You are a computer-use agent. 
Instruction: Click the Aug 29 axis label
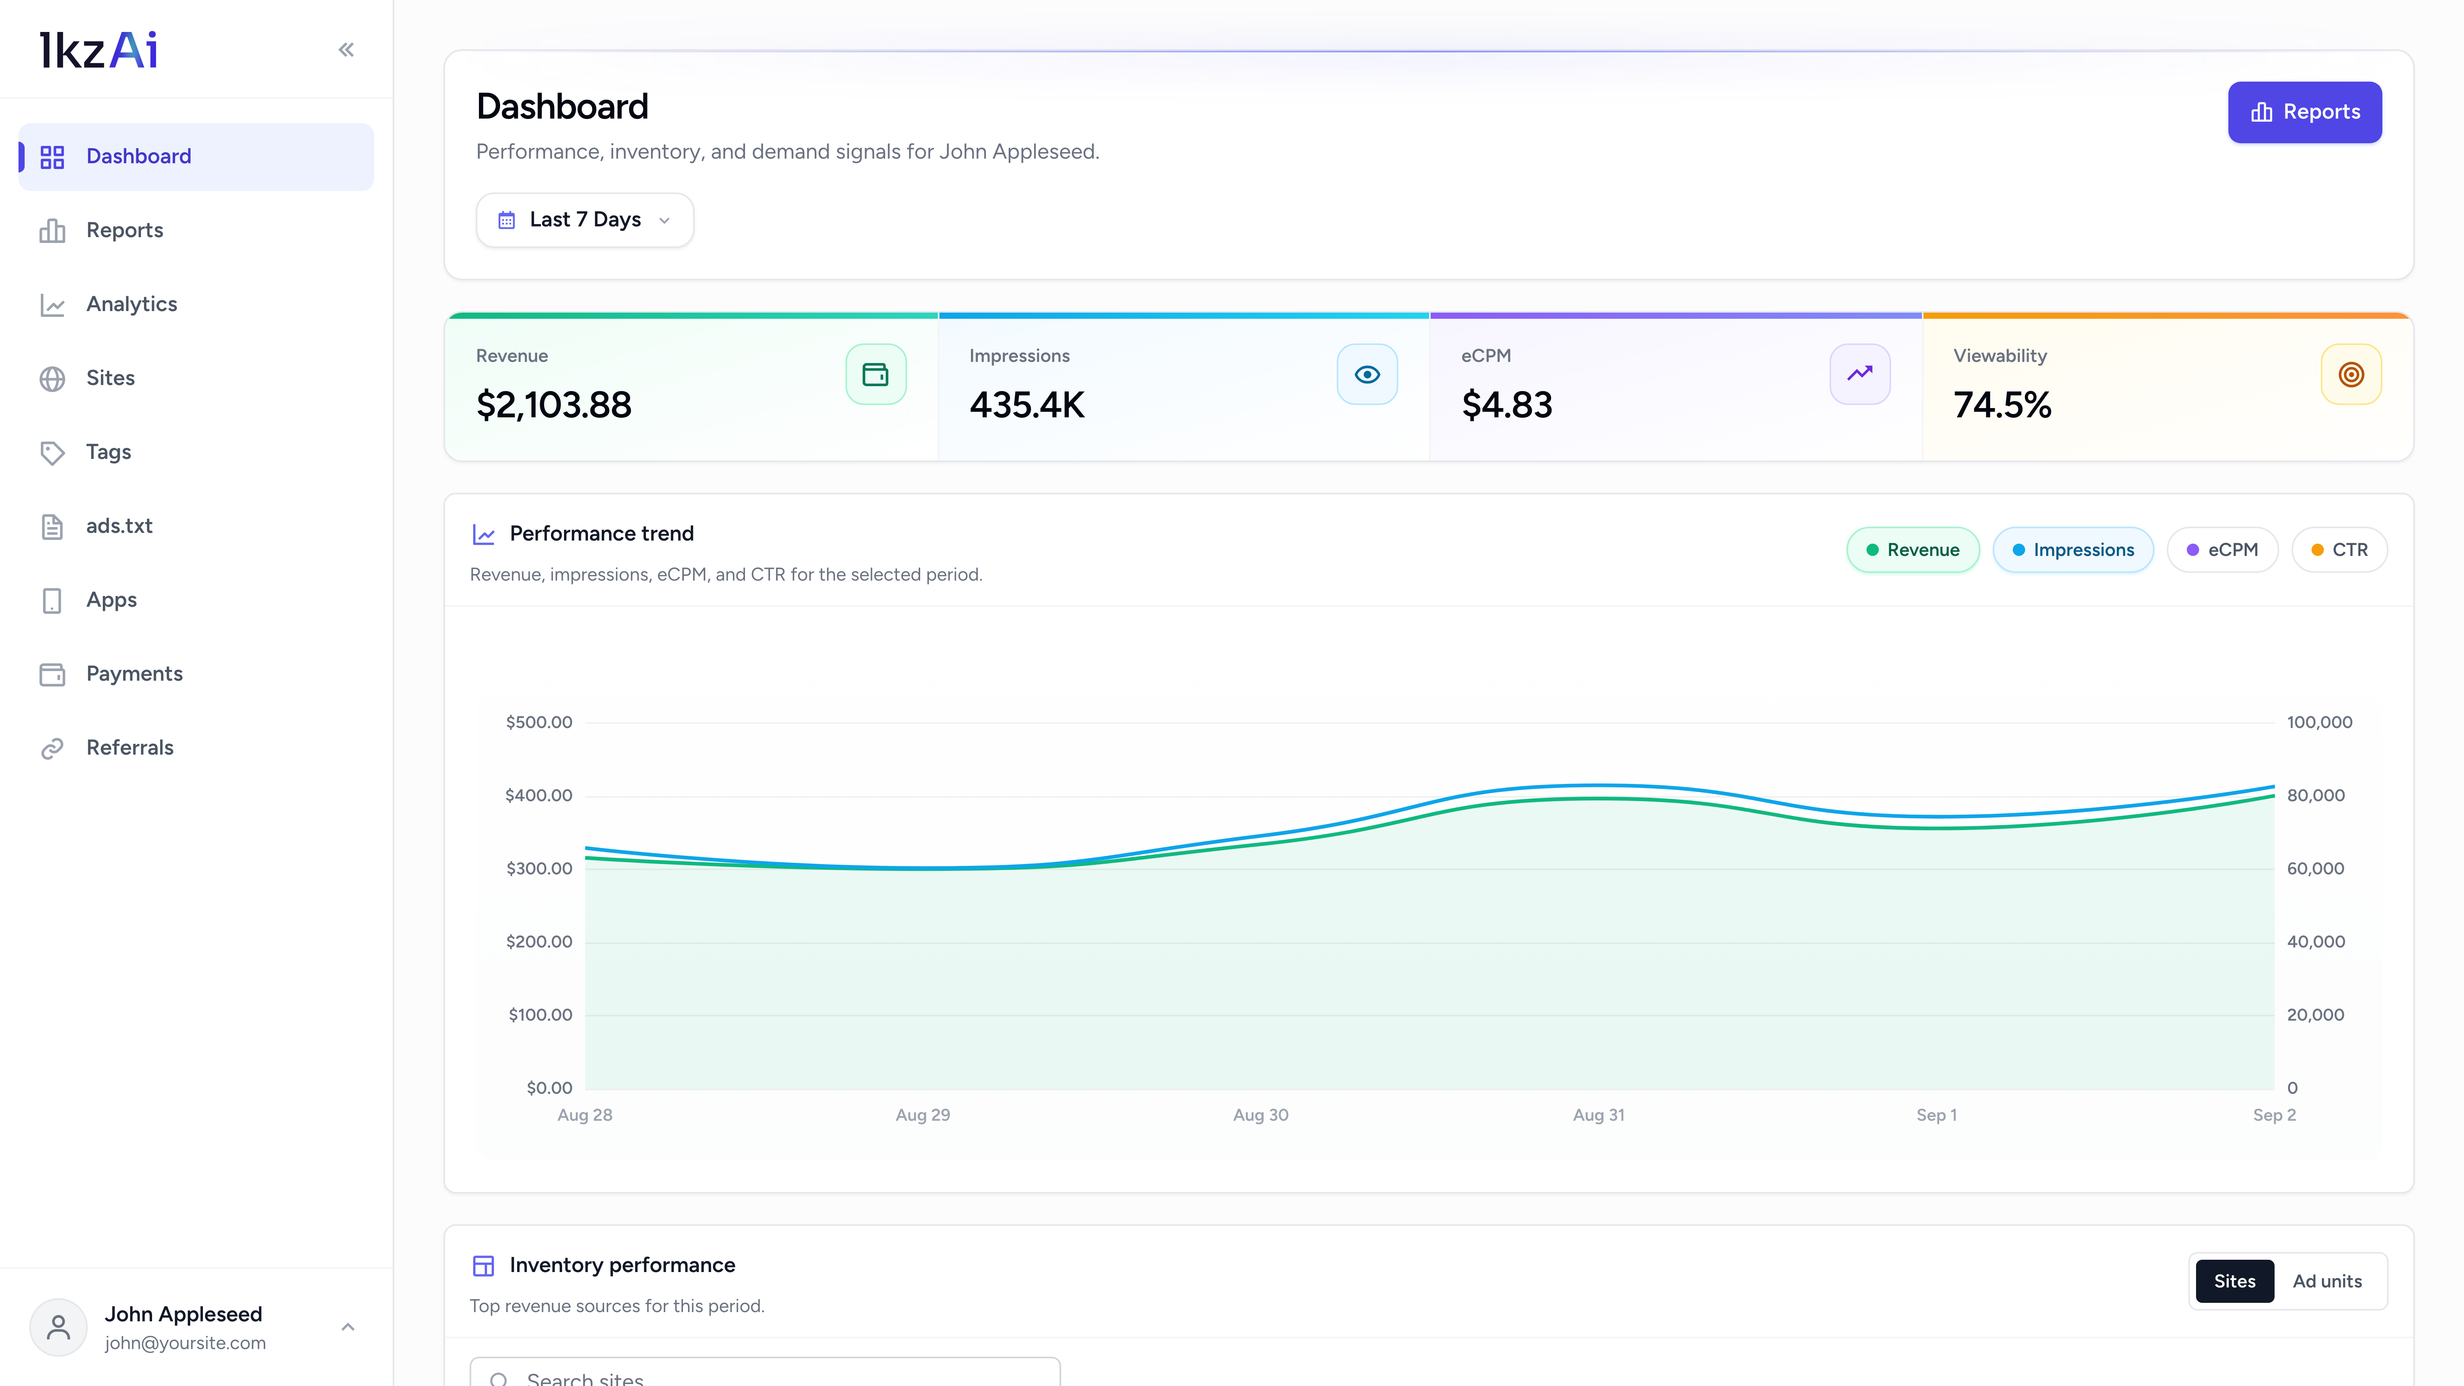922,1115
